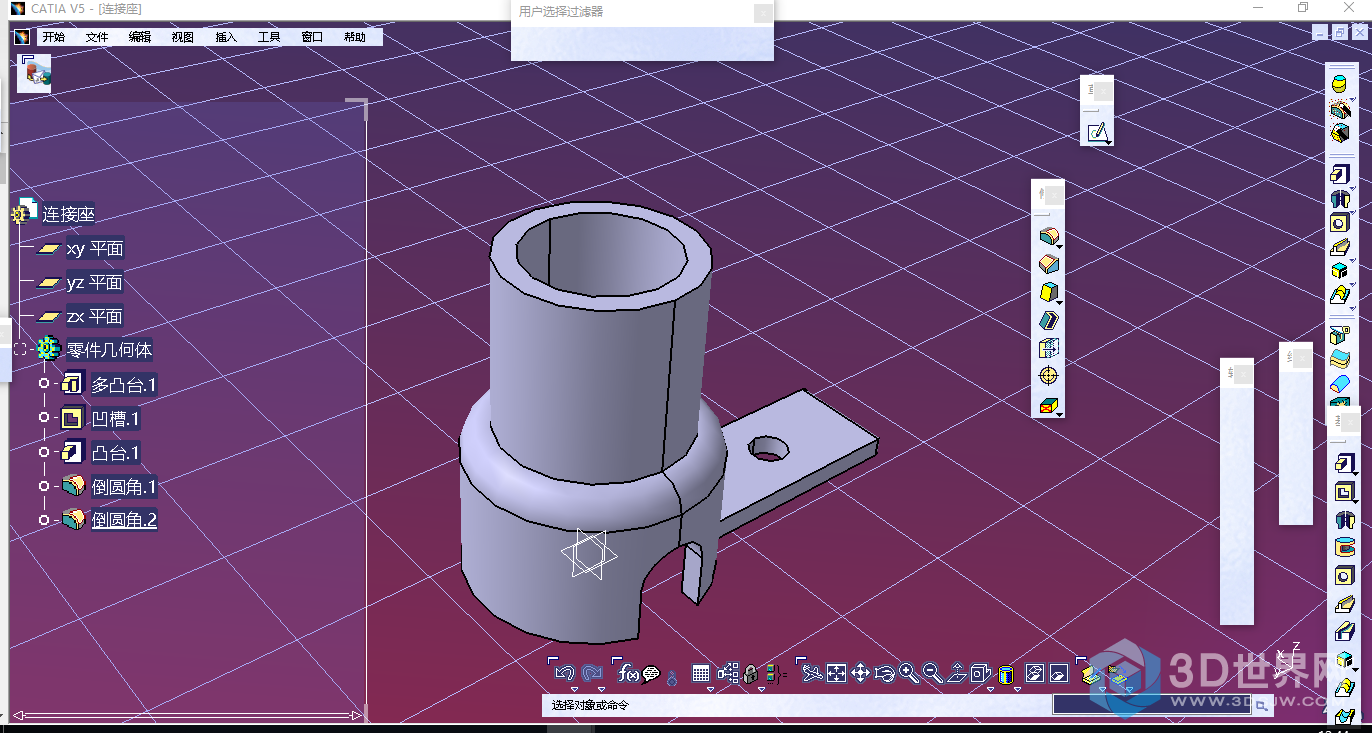Select the Slot tool

pos(1345,631)
